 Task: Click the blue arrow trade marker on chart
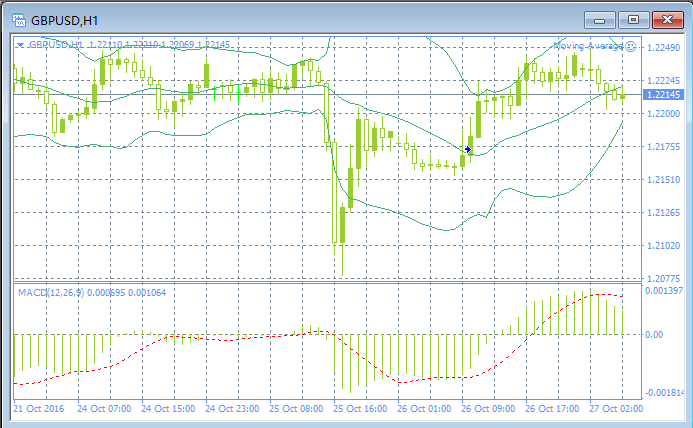point(468,149)
